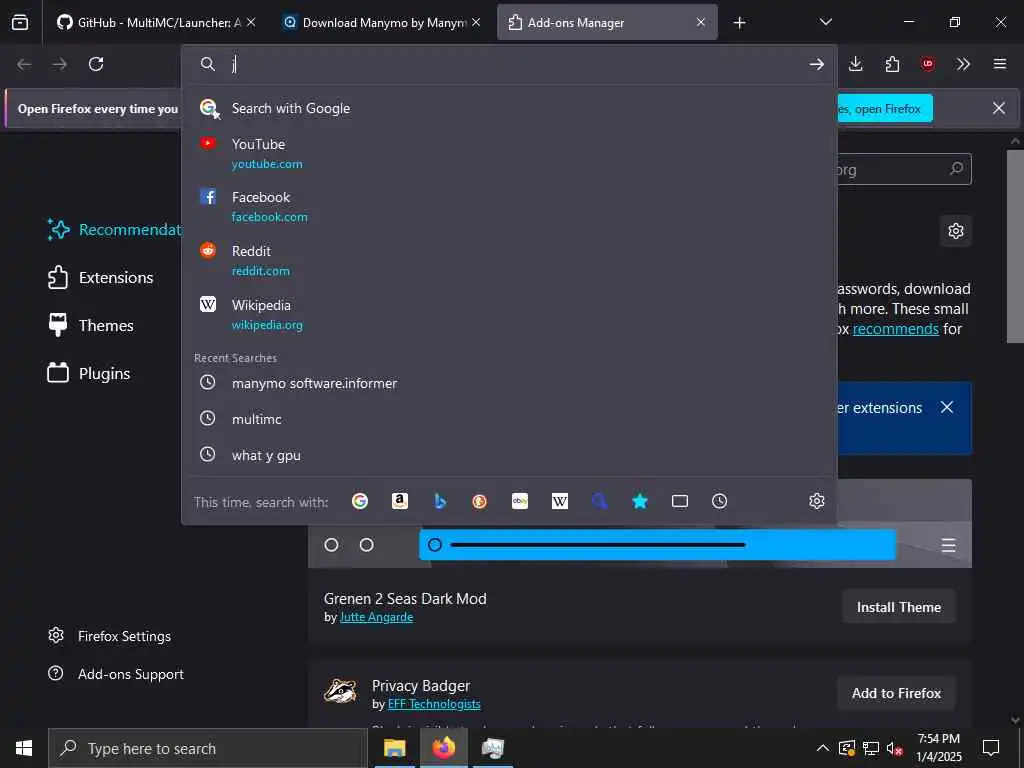Open Extensions section in sidebar
Viewport: 1024px width, 768px height.
coord(100,278)
